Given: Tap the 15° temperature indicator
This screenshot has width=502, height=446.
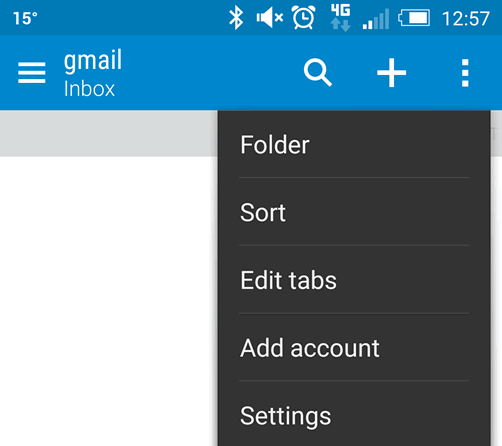Looking at the screenshot, I should pyautogui.click(x=25, y=18).
